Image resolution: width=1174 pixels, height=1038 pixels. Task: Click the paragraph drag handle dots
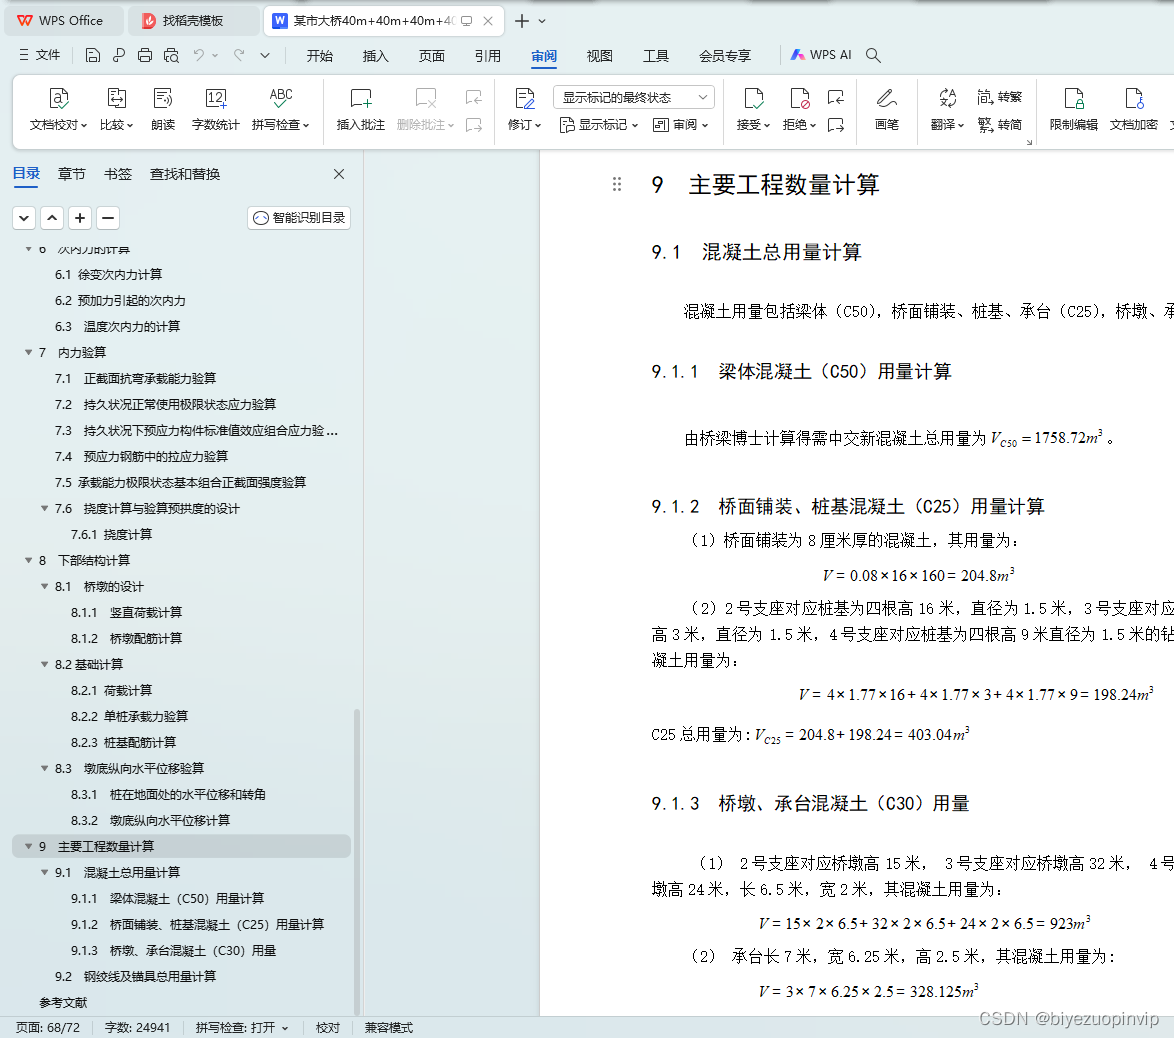[x=617, y=184]
